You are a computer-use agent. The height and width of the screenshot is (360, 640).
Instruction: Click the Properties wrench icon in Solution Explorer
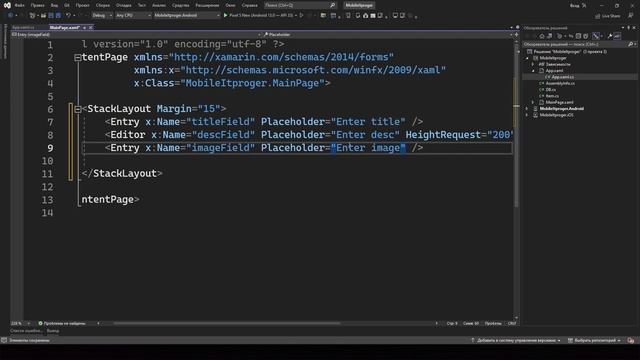(x=609, y=36)
